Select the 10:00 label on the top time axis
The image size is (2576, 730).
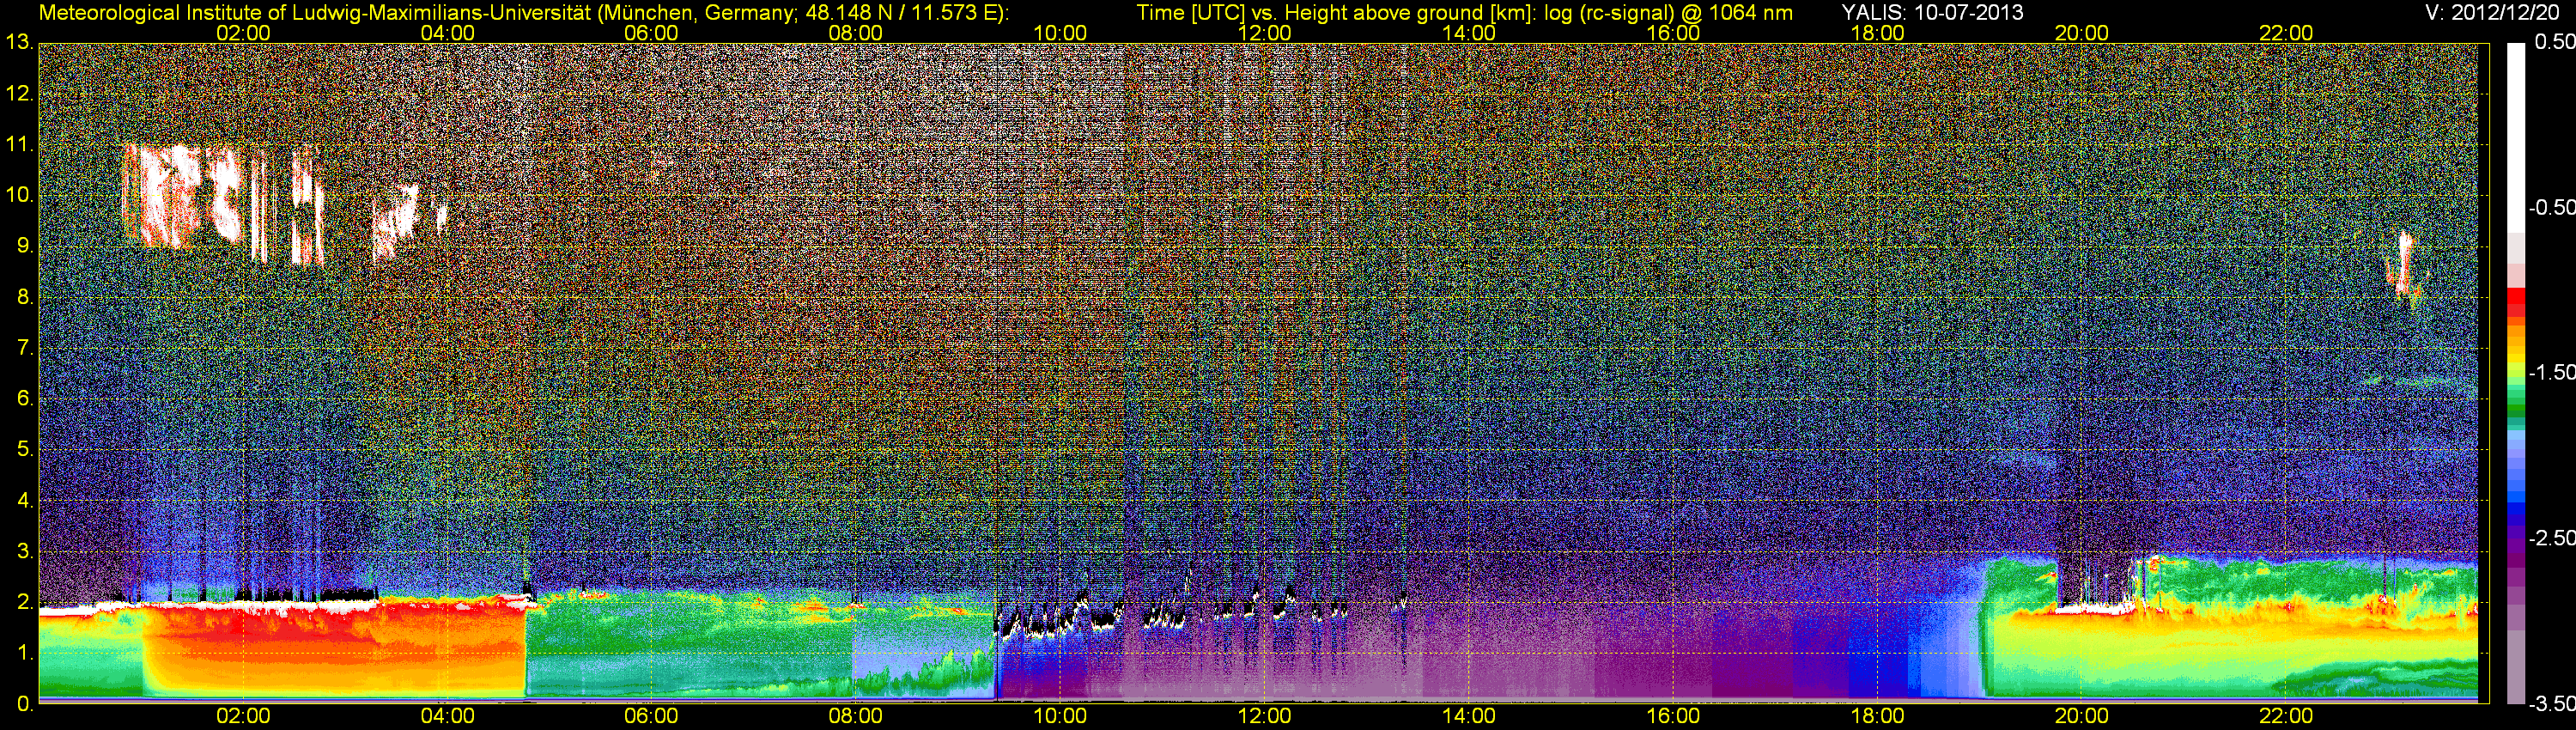click(1060, 33)
